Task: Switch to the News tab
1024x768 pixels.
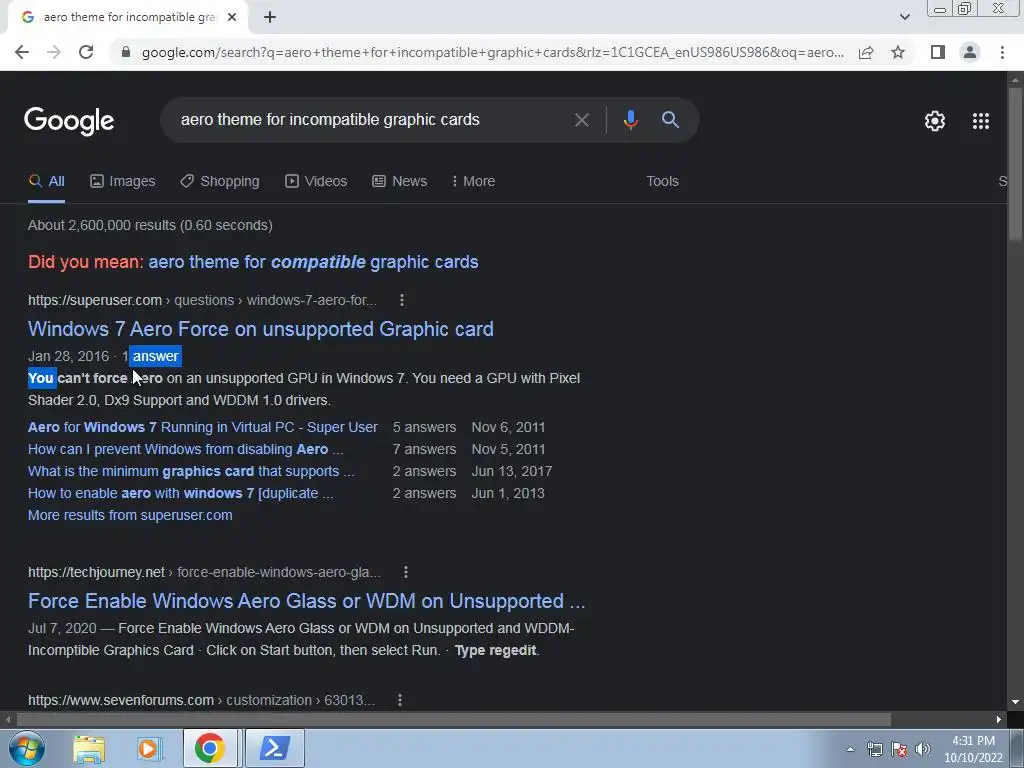Action: point(400,182)
